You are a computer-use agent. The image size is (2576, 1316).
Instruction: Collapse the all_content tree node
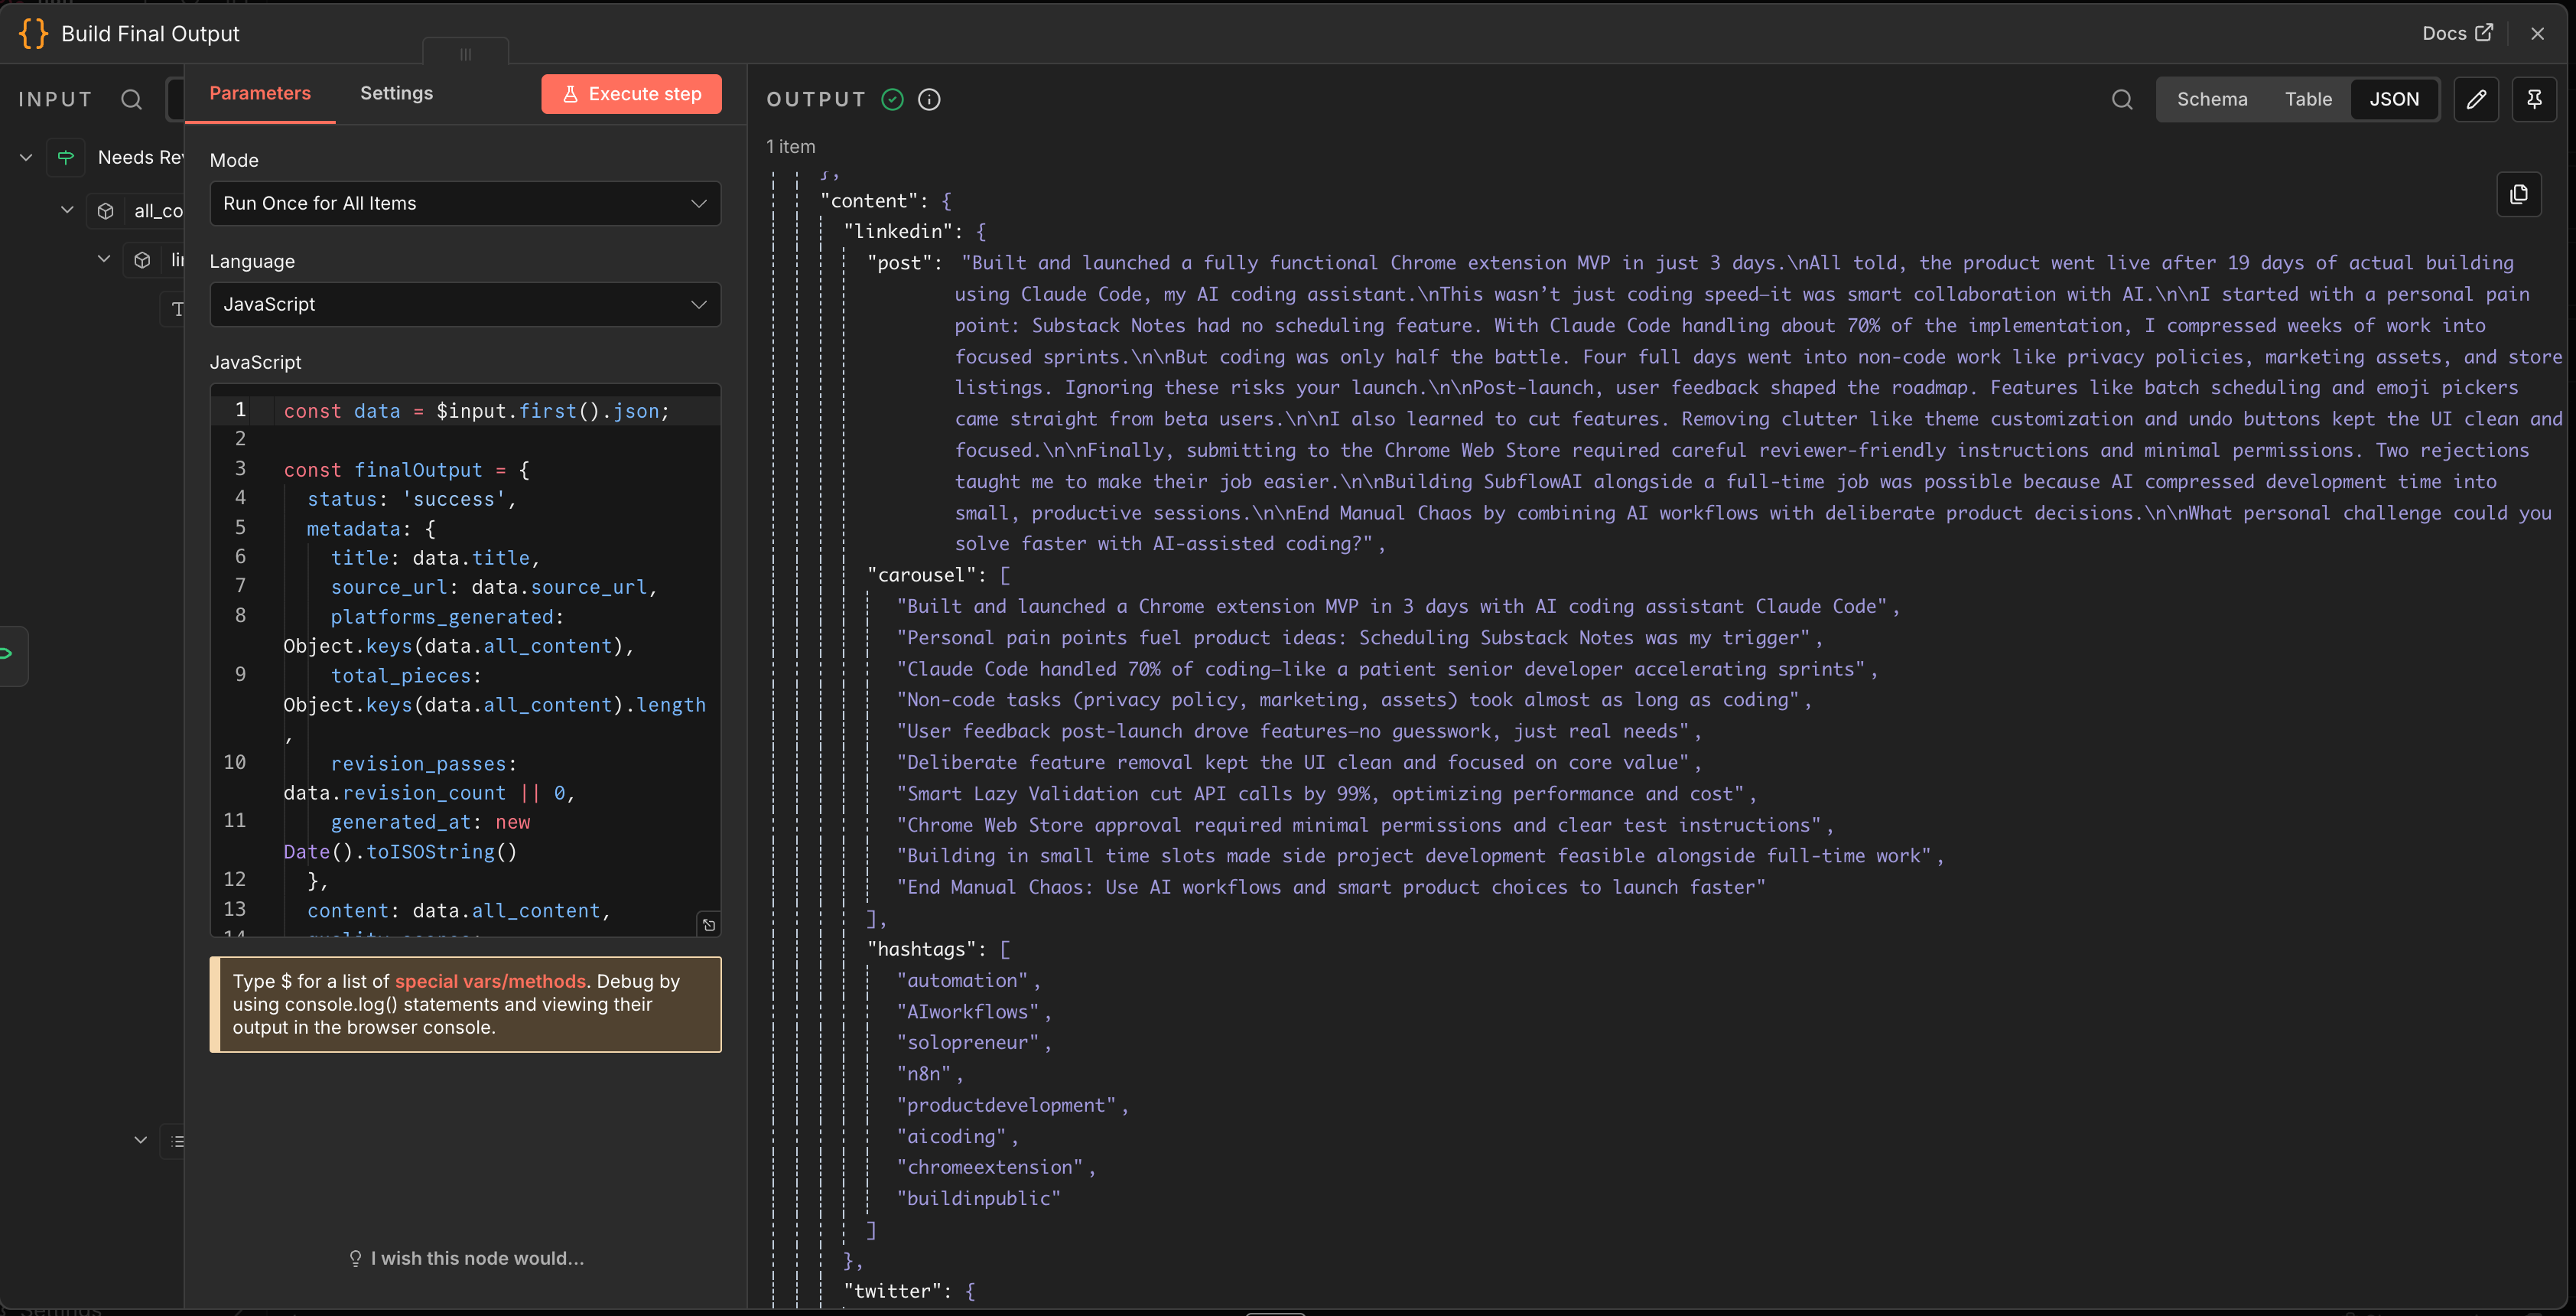pyautogui.click(x=67, y=210)
